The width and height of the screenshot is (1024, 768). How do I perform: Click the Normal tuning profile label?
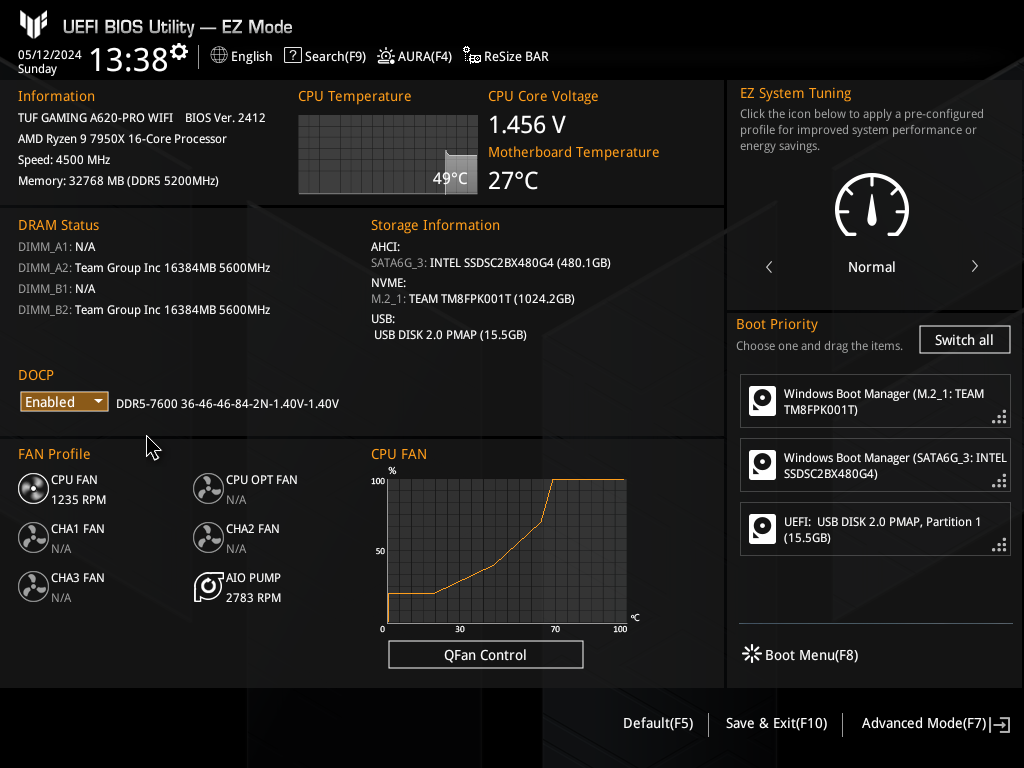point(872,267)
